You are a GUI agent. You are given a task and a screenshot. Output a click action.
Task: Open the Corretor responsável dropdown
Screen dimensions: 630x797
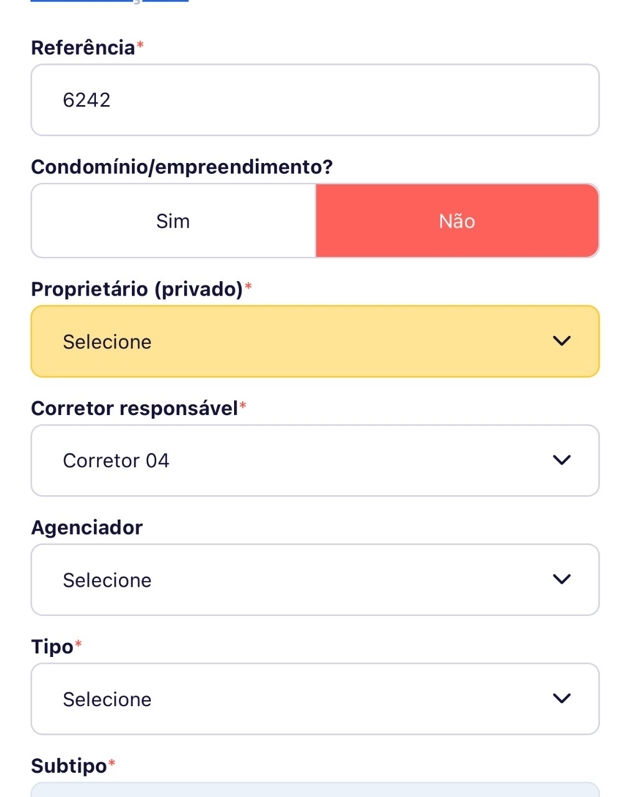coord(315,460)
